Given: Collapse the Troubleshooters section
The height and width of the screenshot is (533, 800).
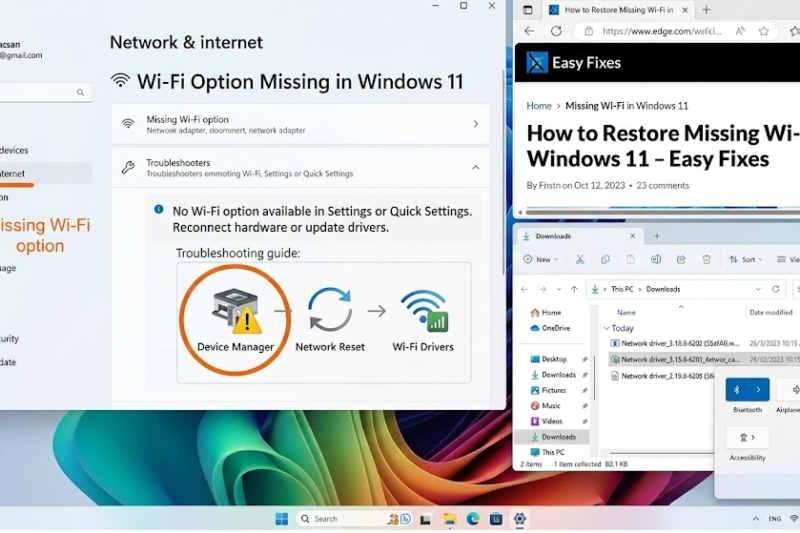Looking at the screenshot, I should (475, 168).
